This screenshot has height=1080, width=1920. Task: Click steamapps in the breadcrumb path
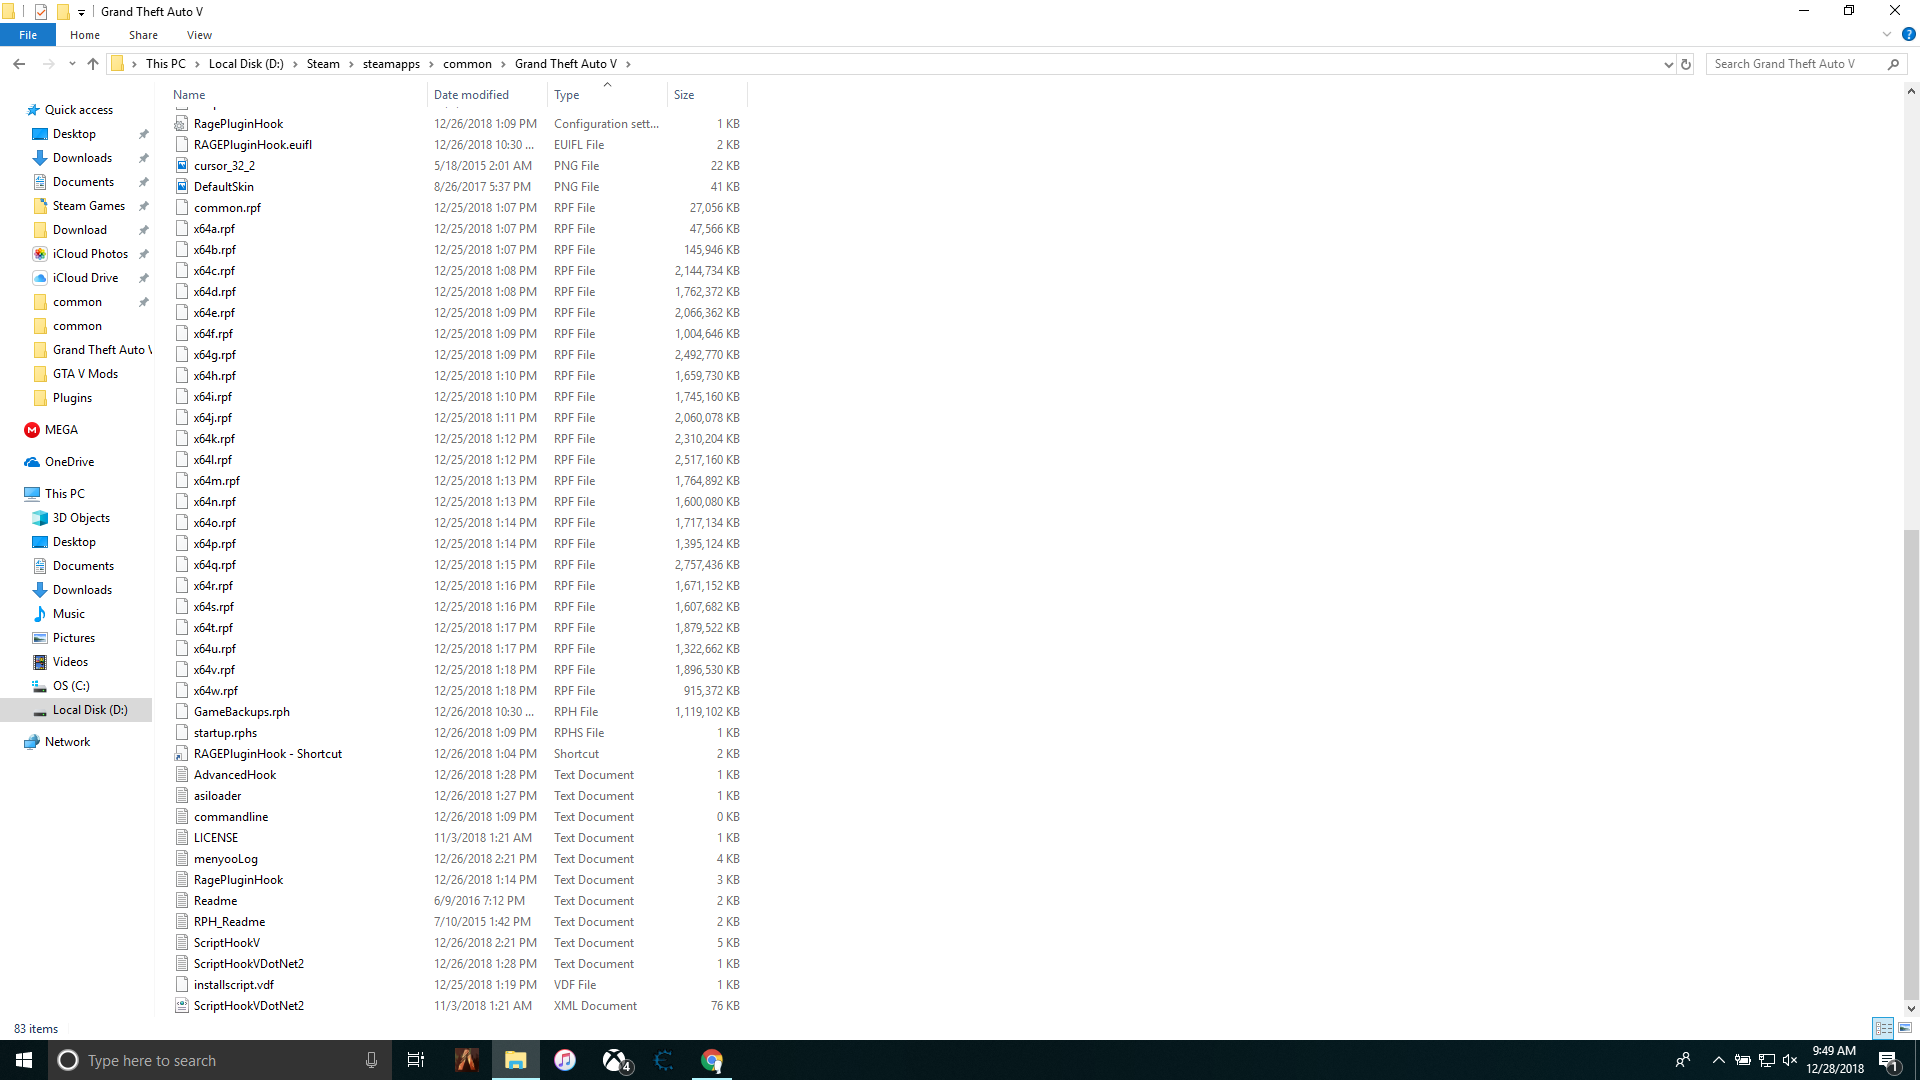click(x=391, y=64)
